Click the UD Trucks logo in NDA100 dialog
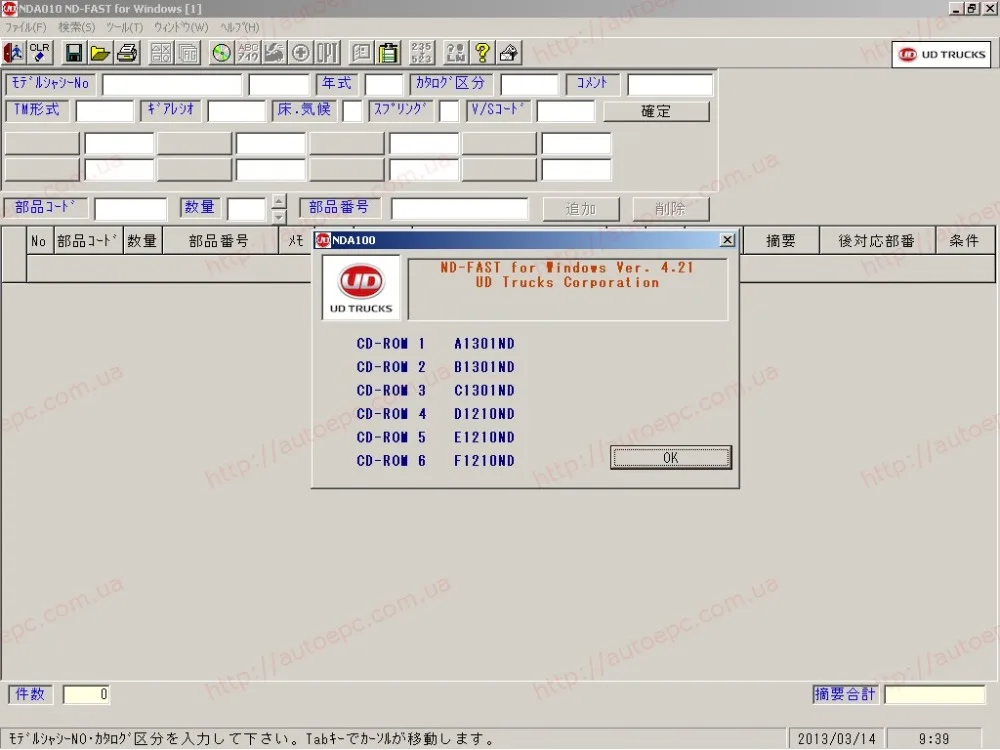1000x750 pixels. click(361, 288)
